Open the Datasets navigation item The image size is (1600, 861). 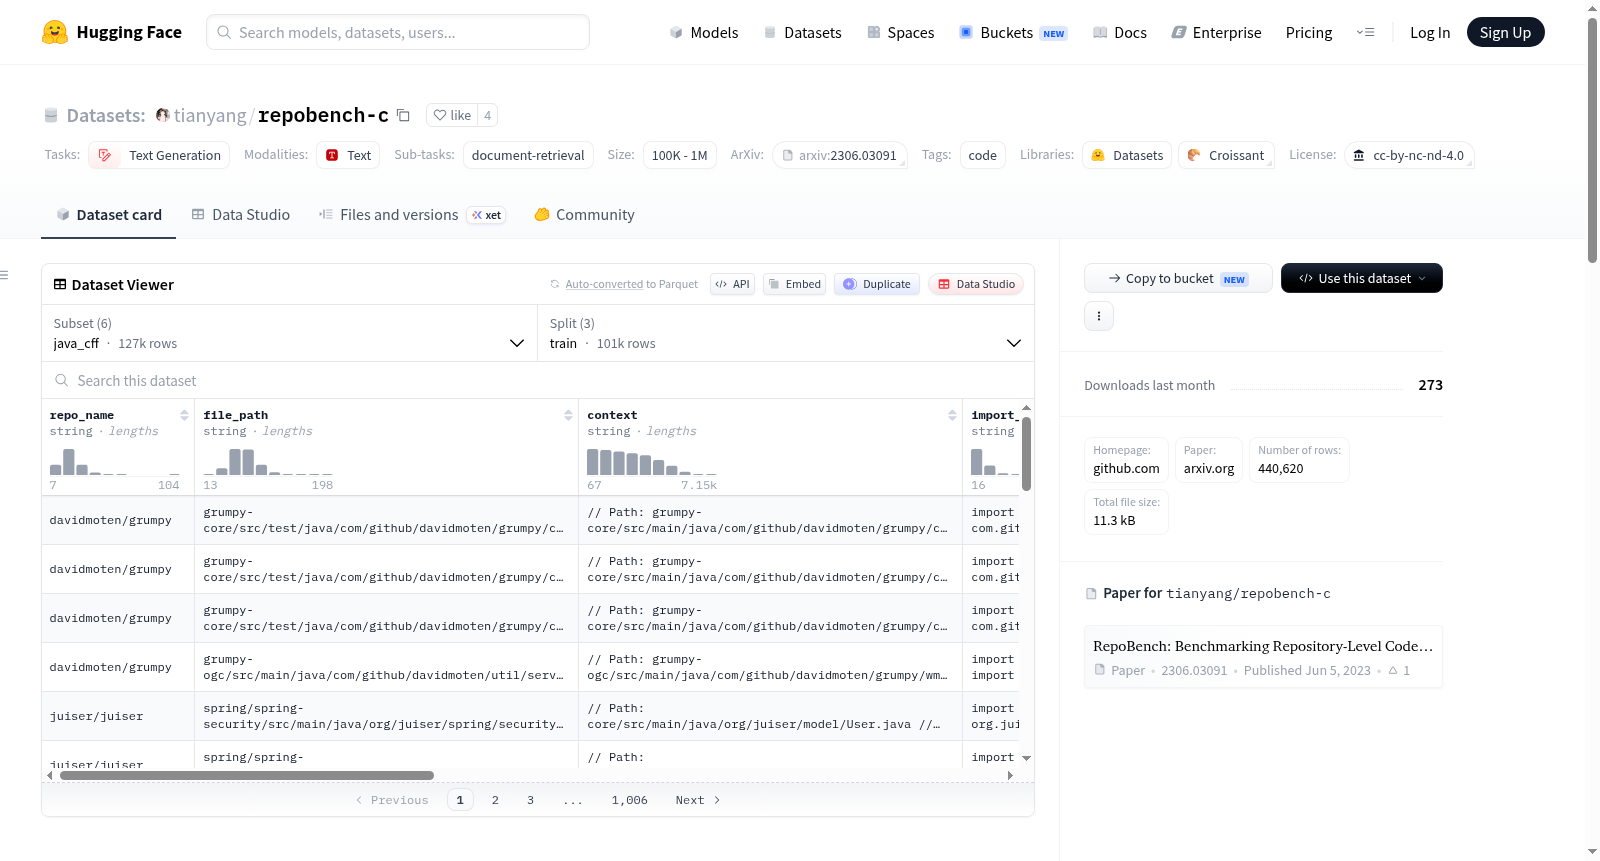803,32
